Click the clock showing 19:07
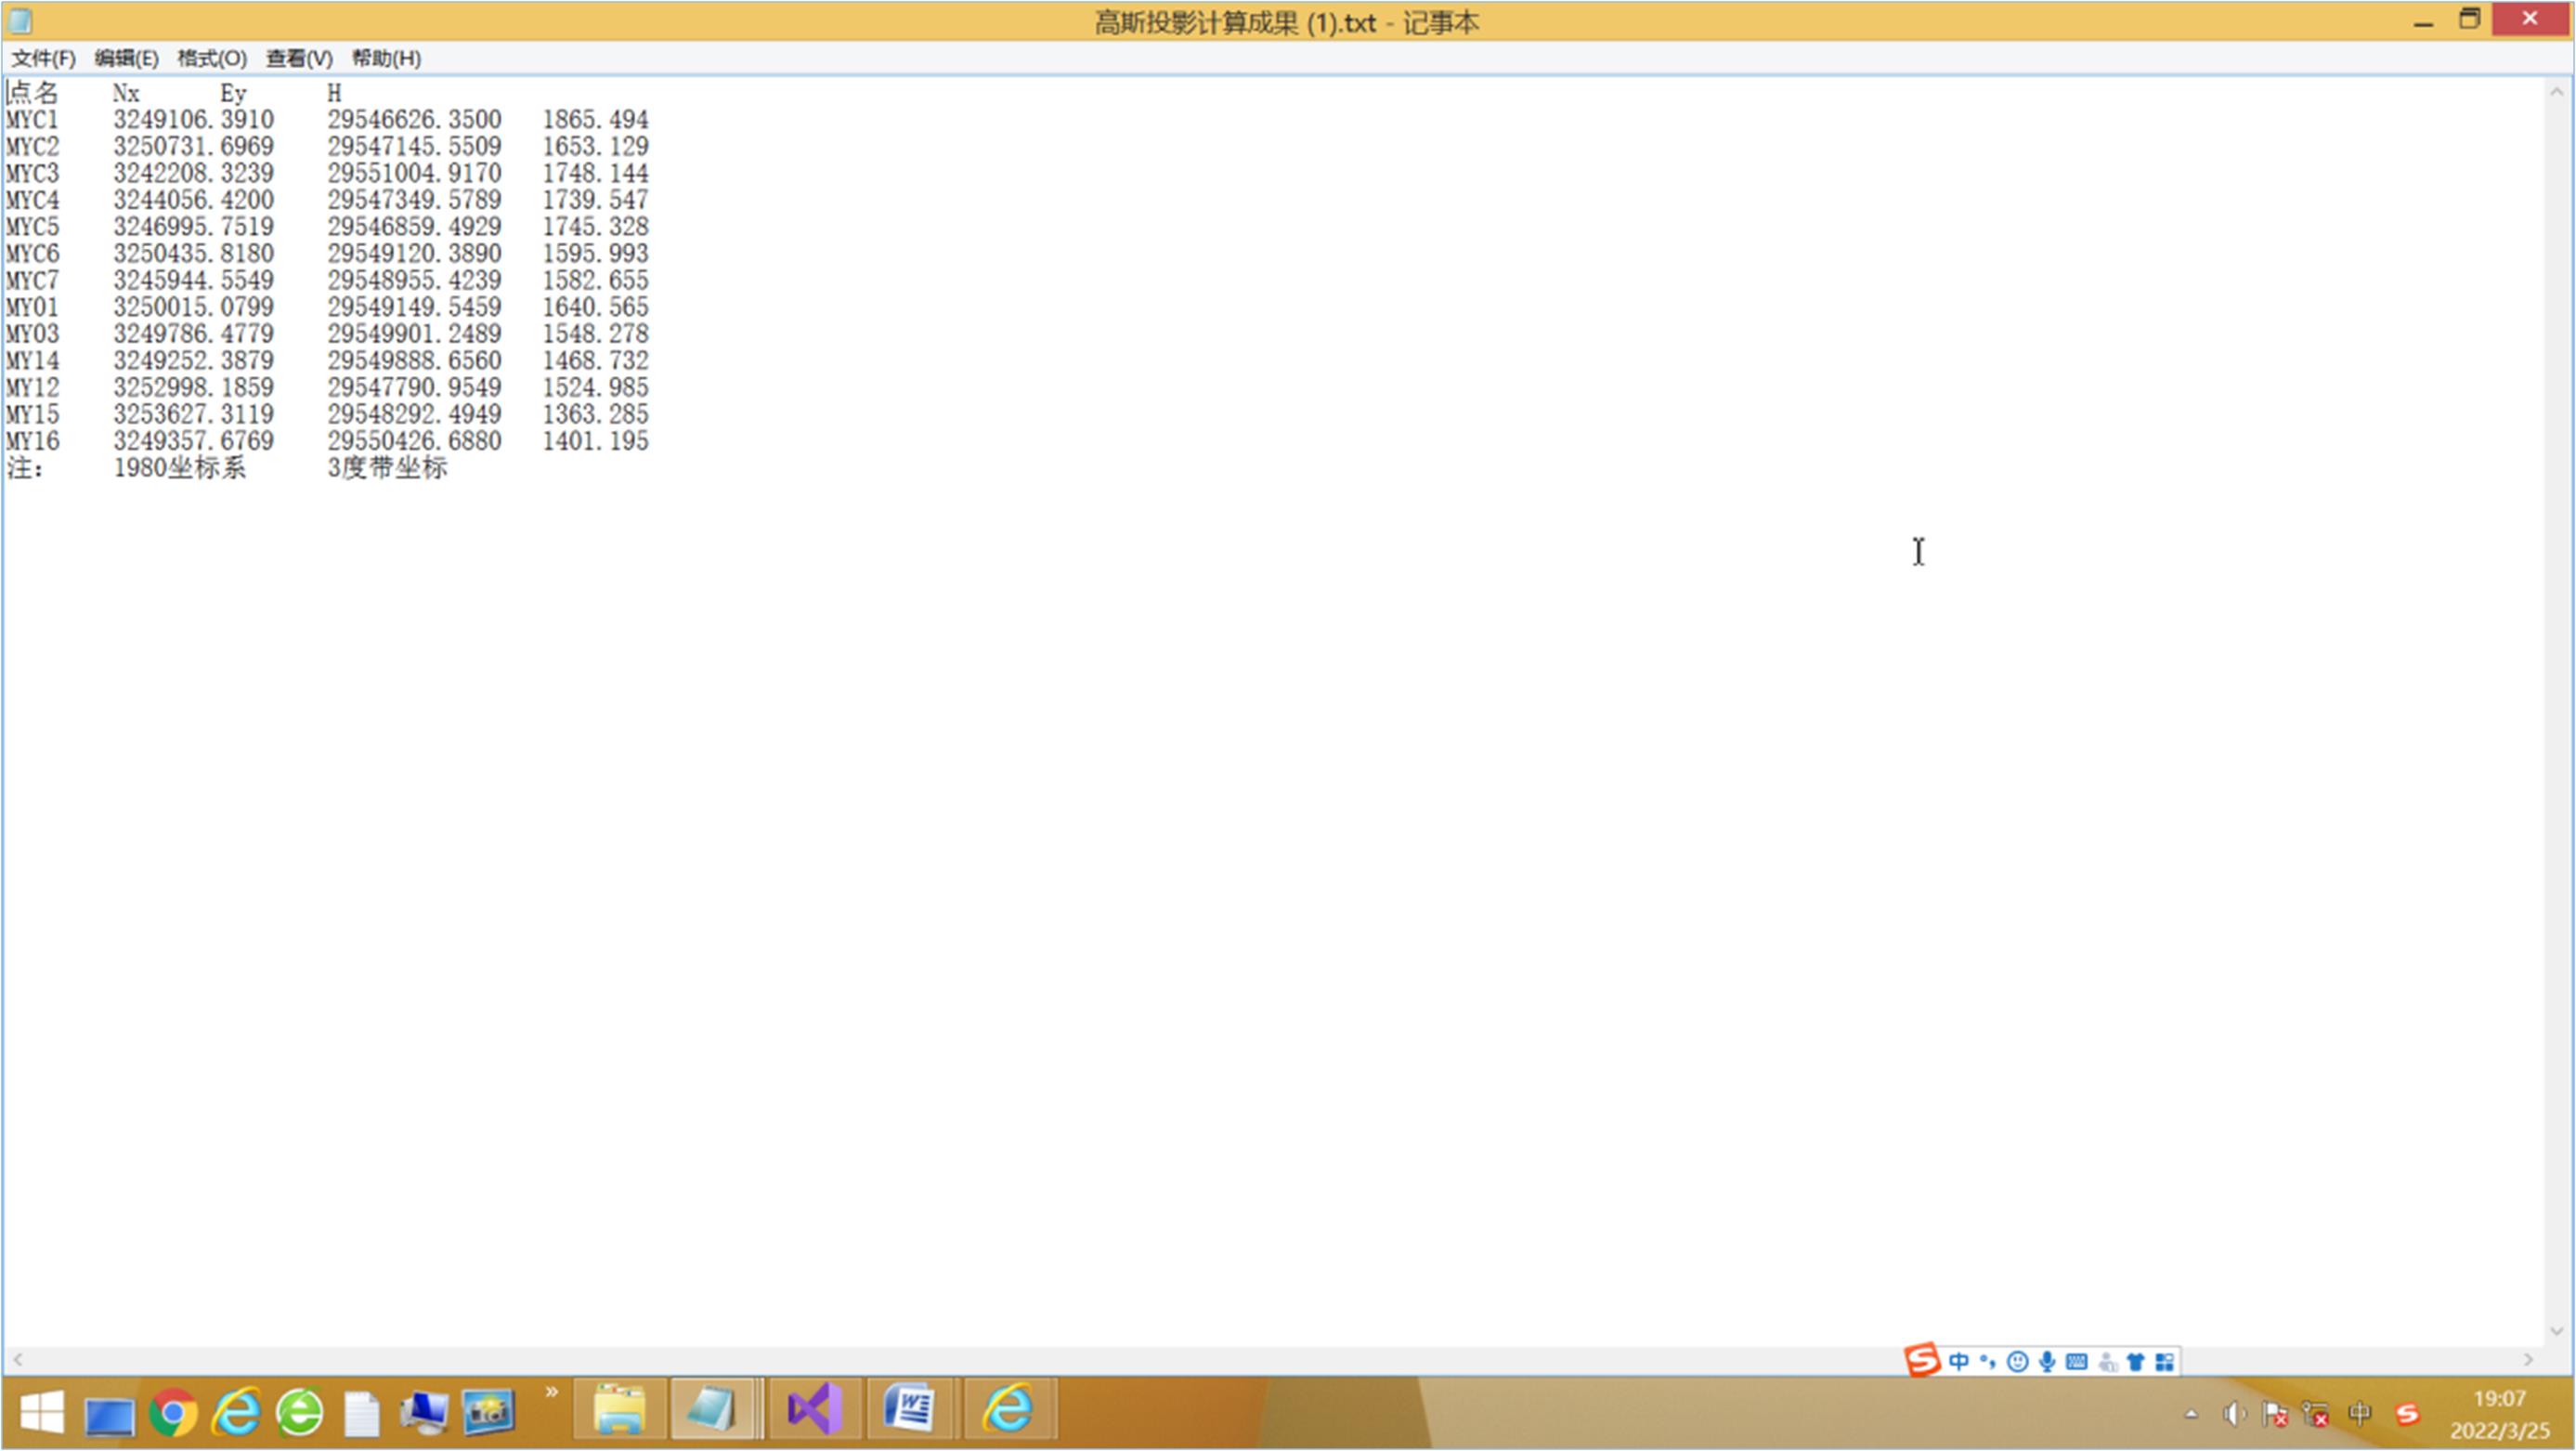The image size is (2576, 1451). click(2499, 1399)
